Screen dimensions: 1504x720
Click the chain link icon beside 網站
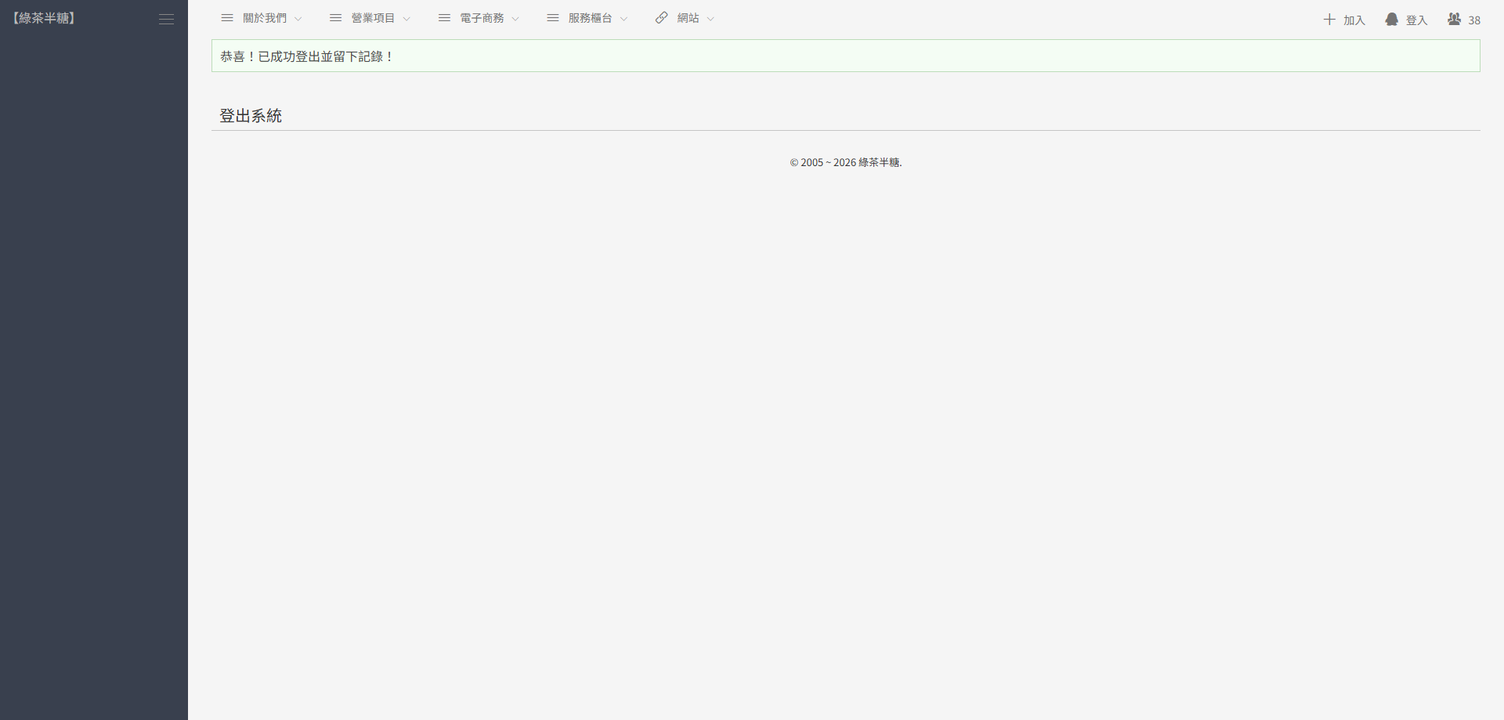[661, 18]
